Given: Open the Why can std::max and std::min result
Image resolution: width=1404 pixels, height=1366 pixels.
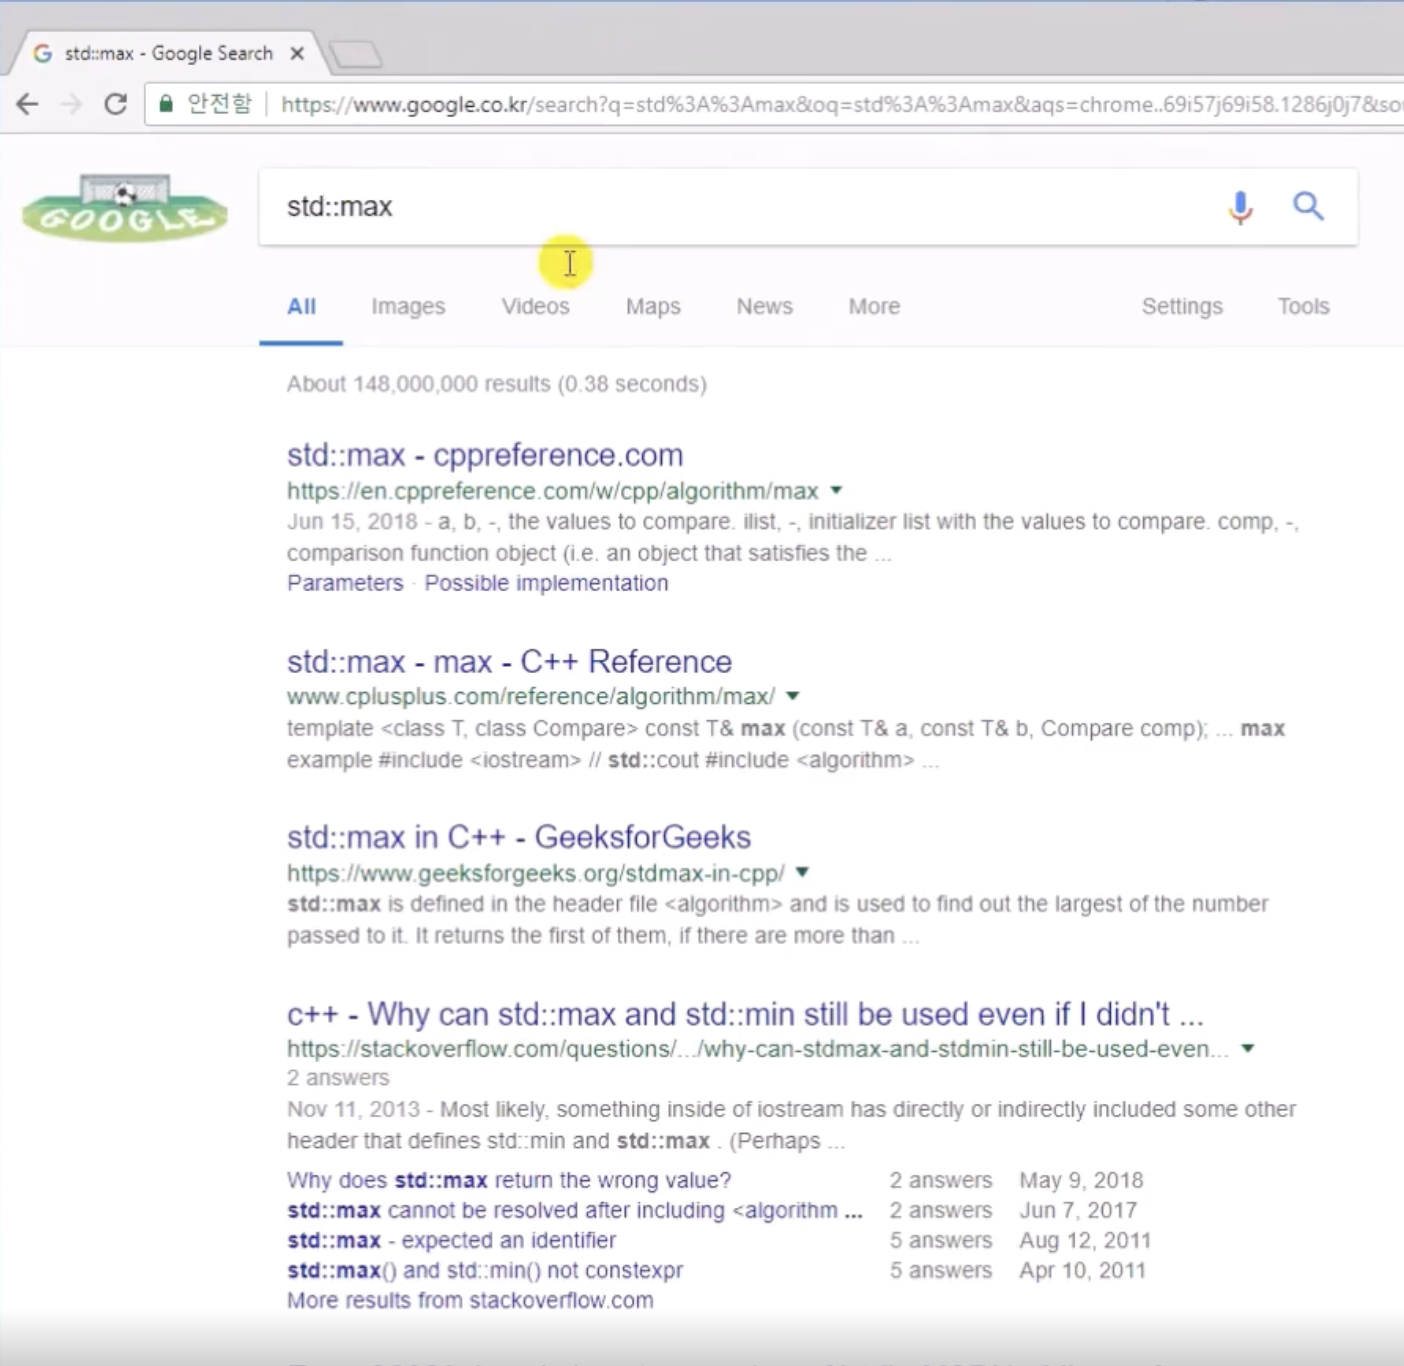Looking at the screenshot, I should pos(745,1014).
